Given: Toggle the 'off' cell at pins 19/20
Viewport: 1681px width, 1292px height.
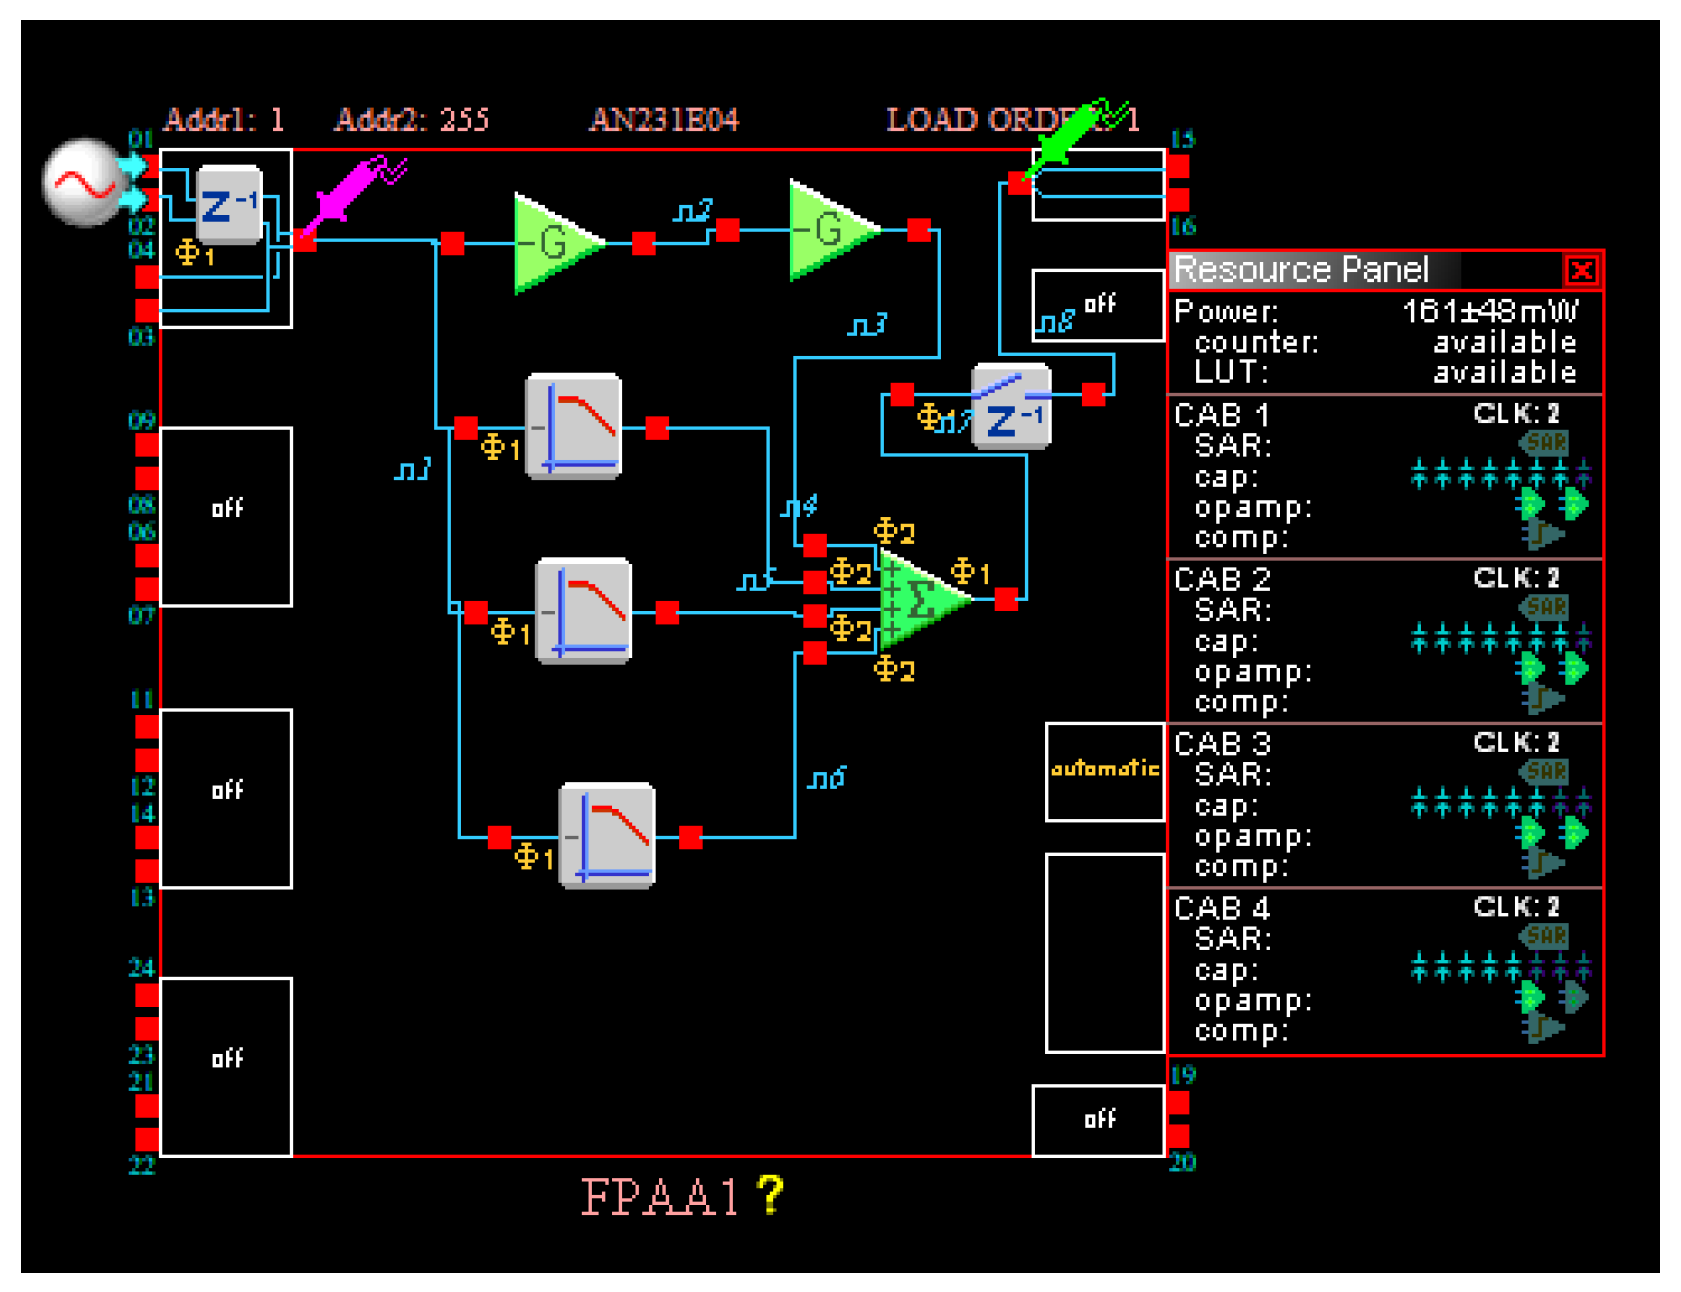Looking at the screenshot, I should click(1098, 1120).
